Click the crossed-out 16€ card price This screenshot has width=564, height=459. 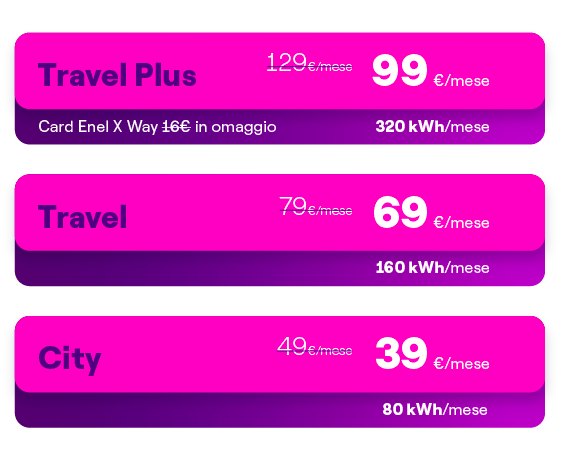coord(176,127)
